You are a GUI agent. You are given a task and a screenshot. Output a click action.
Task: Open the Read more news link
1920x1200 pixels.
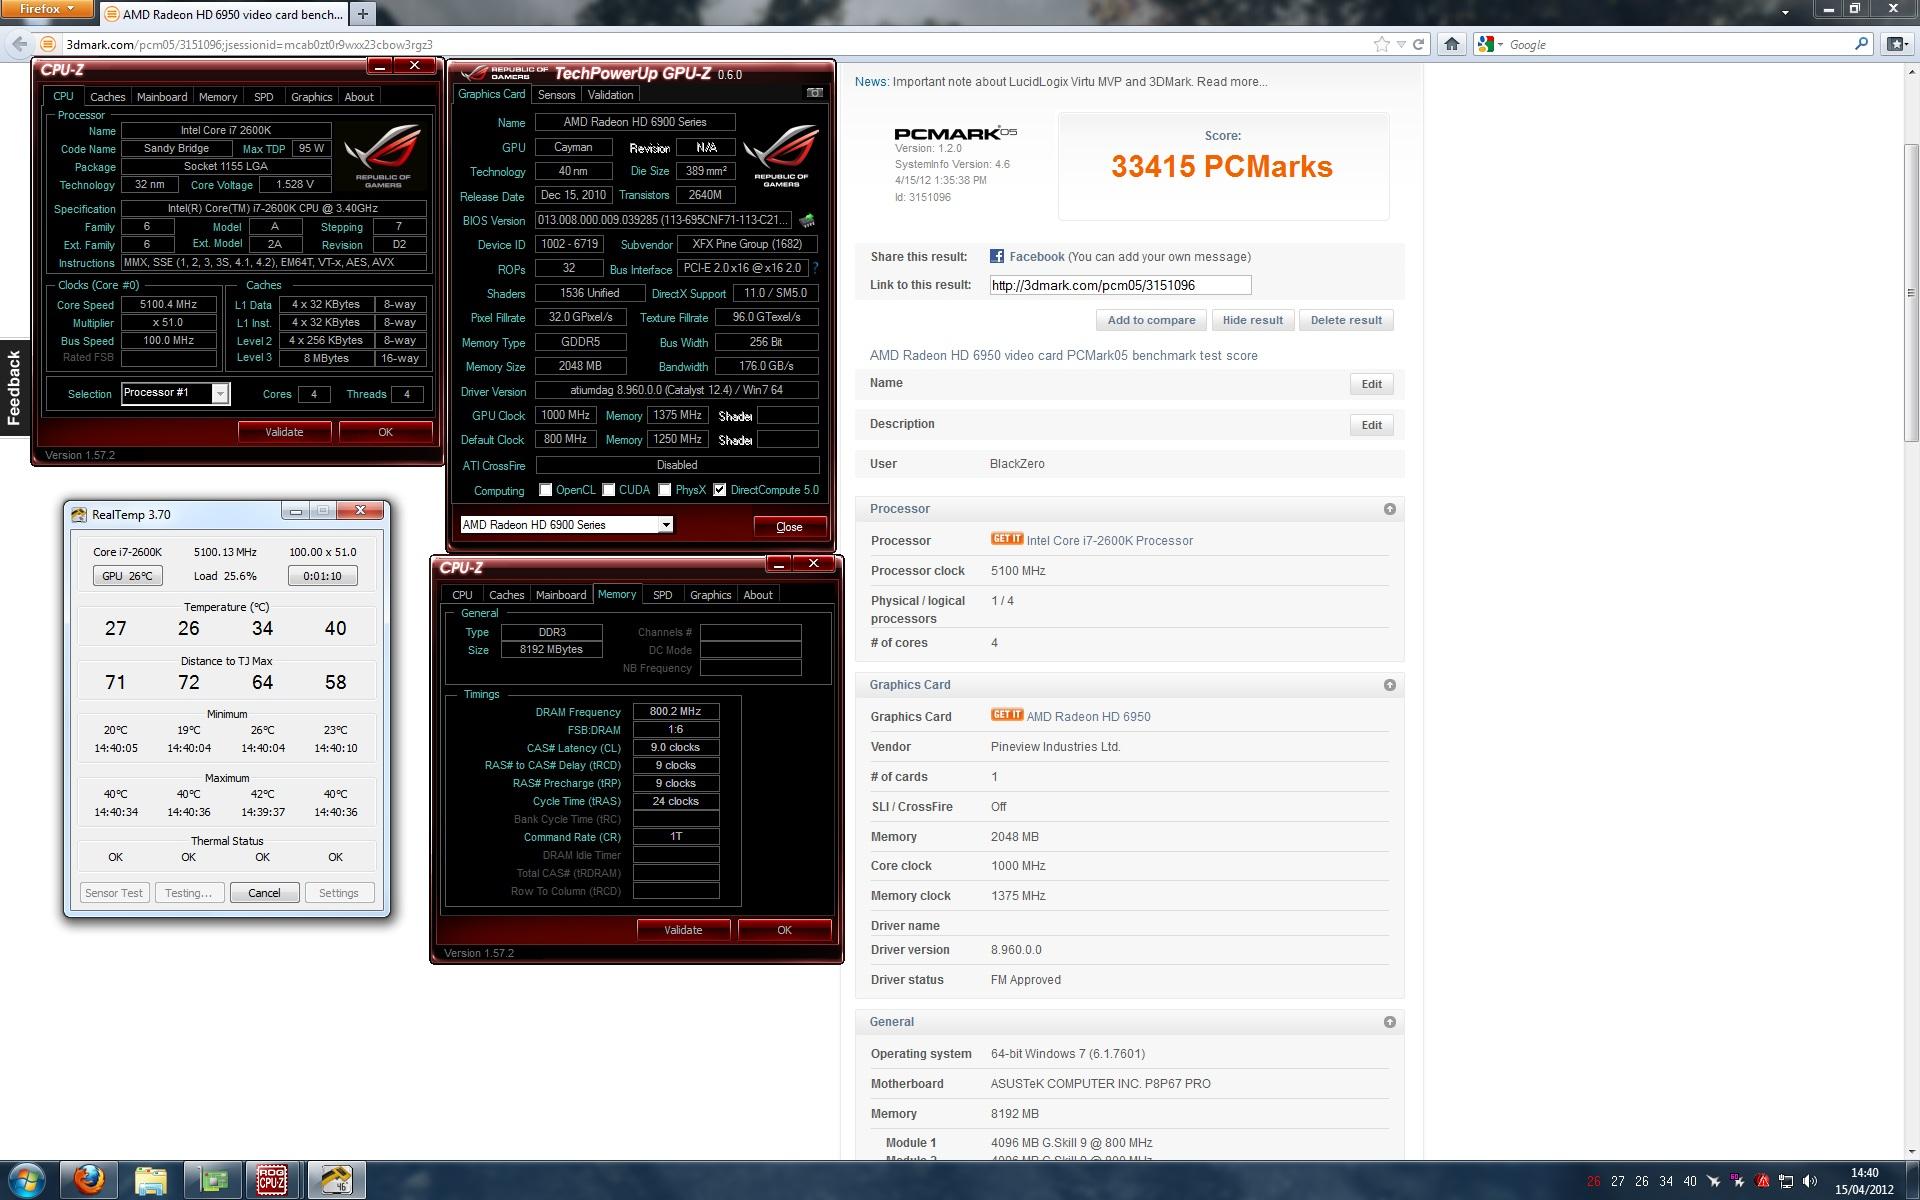coord(1231,82)
